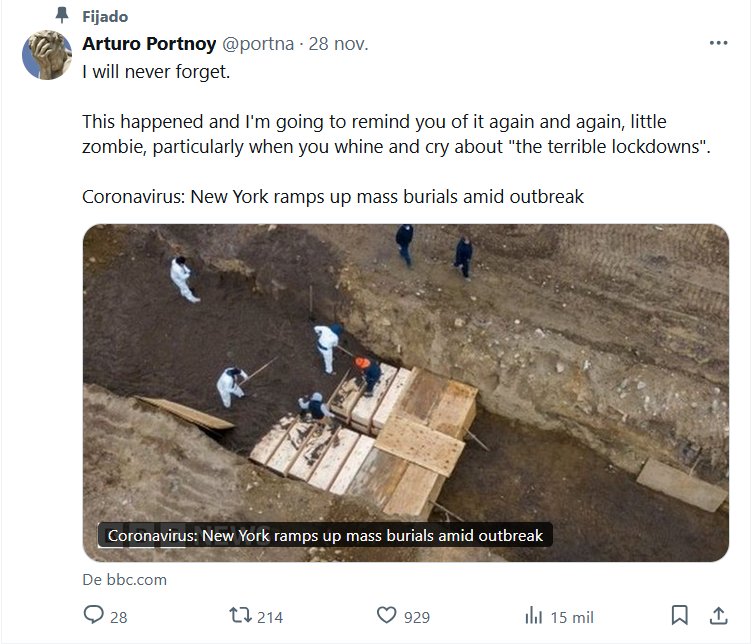This screenshot has width=752, height=644.
Task: Open Arturo Portnoy's profile avatar
Action: coord(46,53)
